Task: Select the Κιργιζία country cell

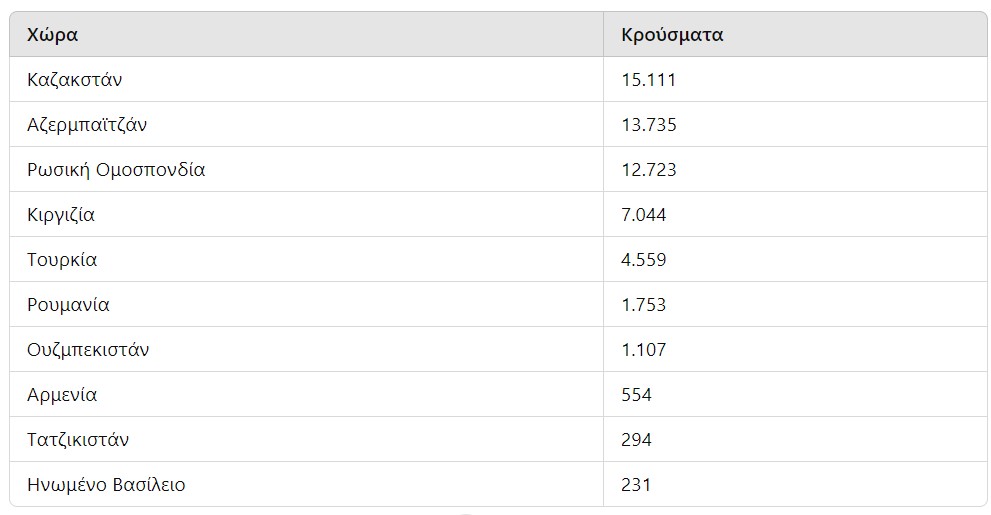Action: 307,214
